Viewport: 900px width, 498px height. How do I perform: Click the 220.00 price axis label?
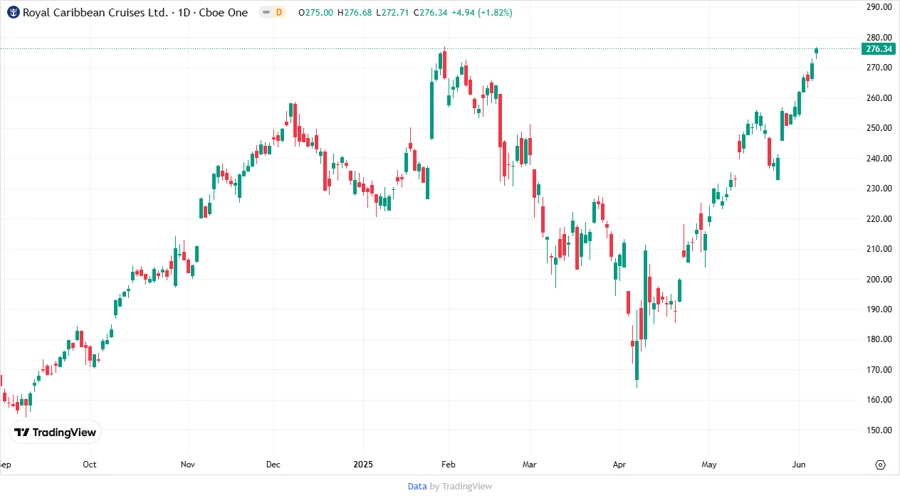pyautogui.click(x=879, y=219)
